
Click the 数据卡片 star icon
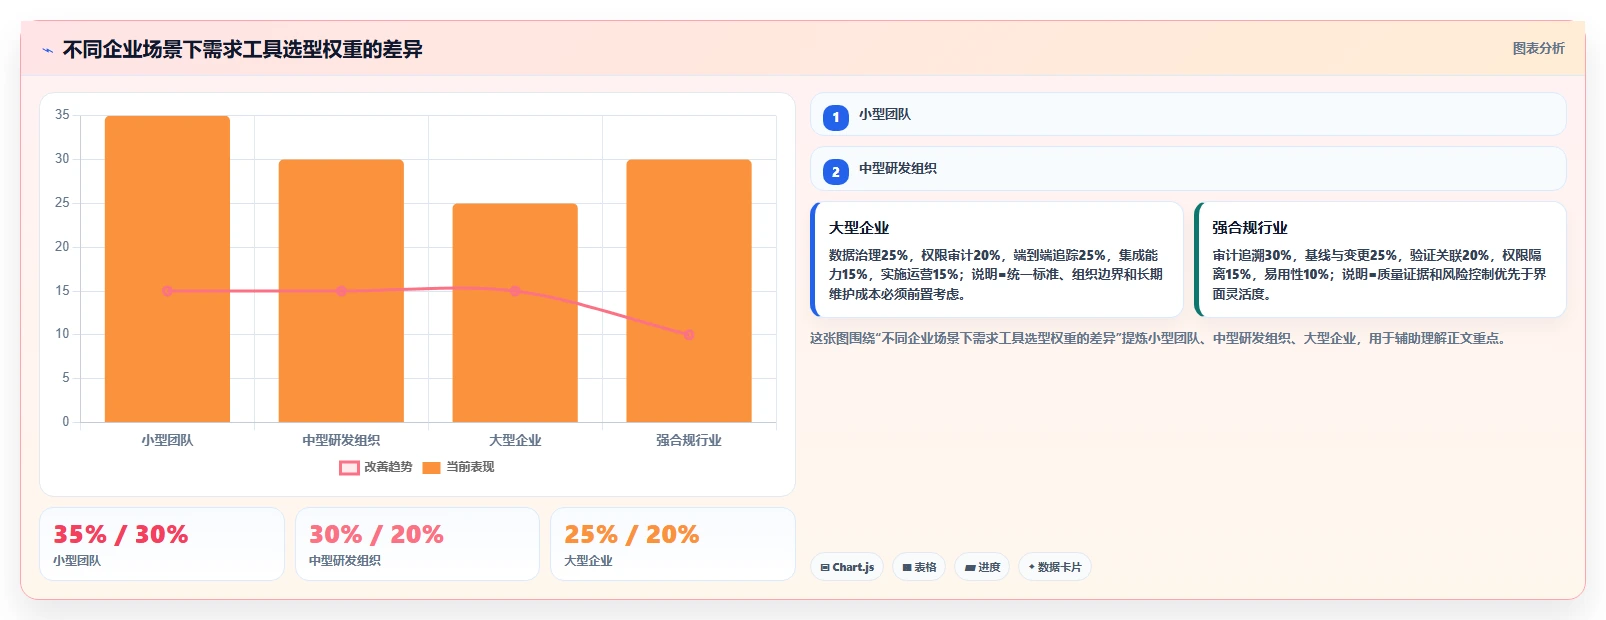[x=1032, y=567]
